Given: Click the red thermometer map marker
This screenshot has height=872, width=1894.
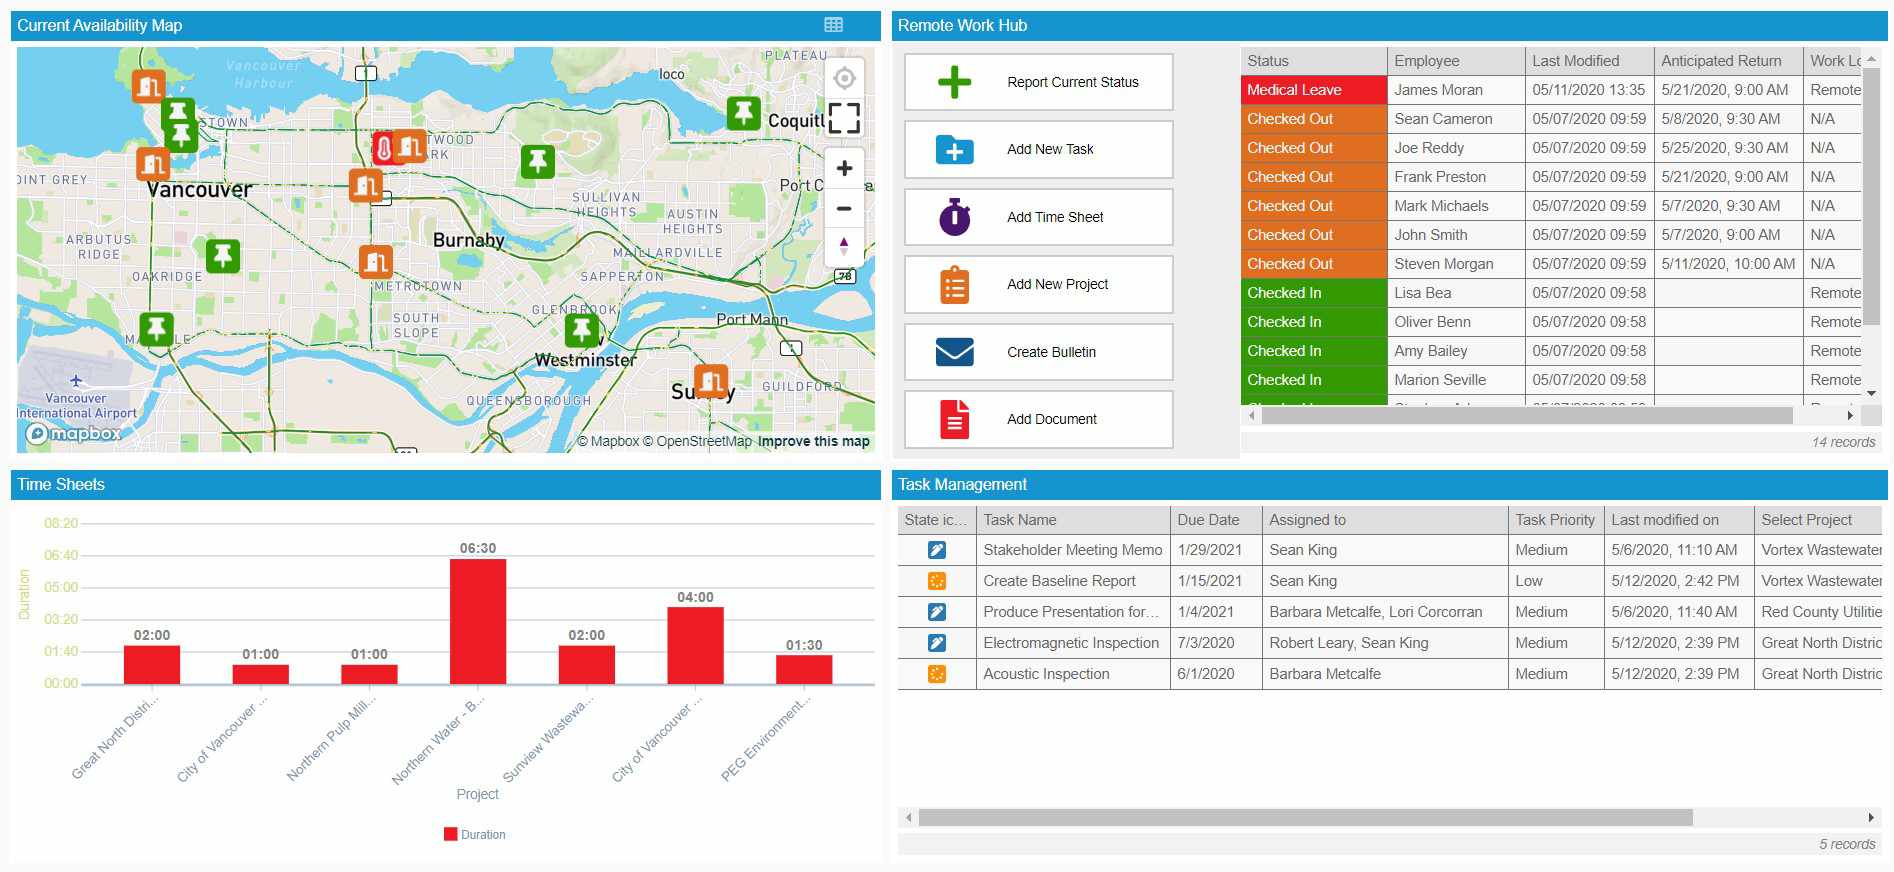Looking at the screenshot, I should tap(383, 148).
